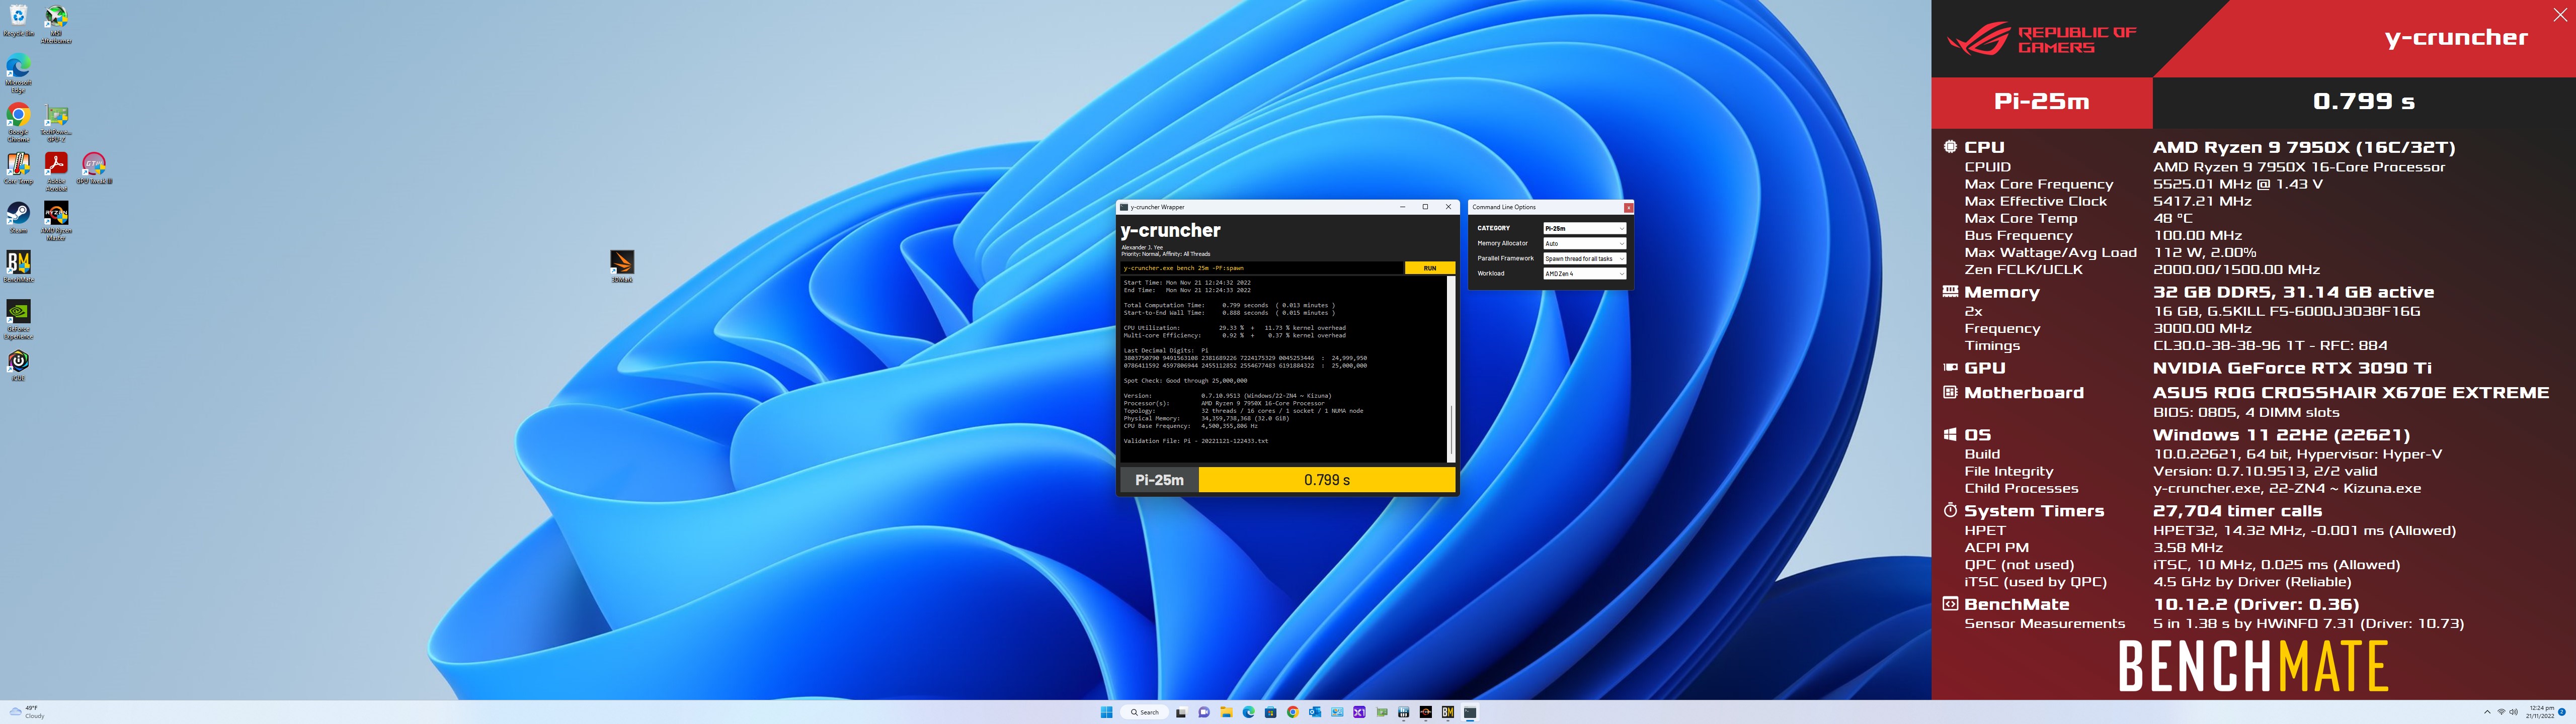Image resolution: width=2576 pixels, height=724 pixels.
Task: Launch TechPowerUp GPU-Z from the desktop
Action: point(56,123)
